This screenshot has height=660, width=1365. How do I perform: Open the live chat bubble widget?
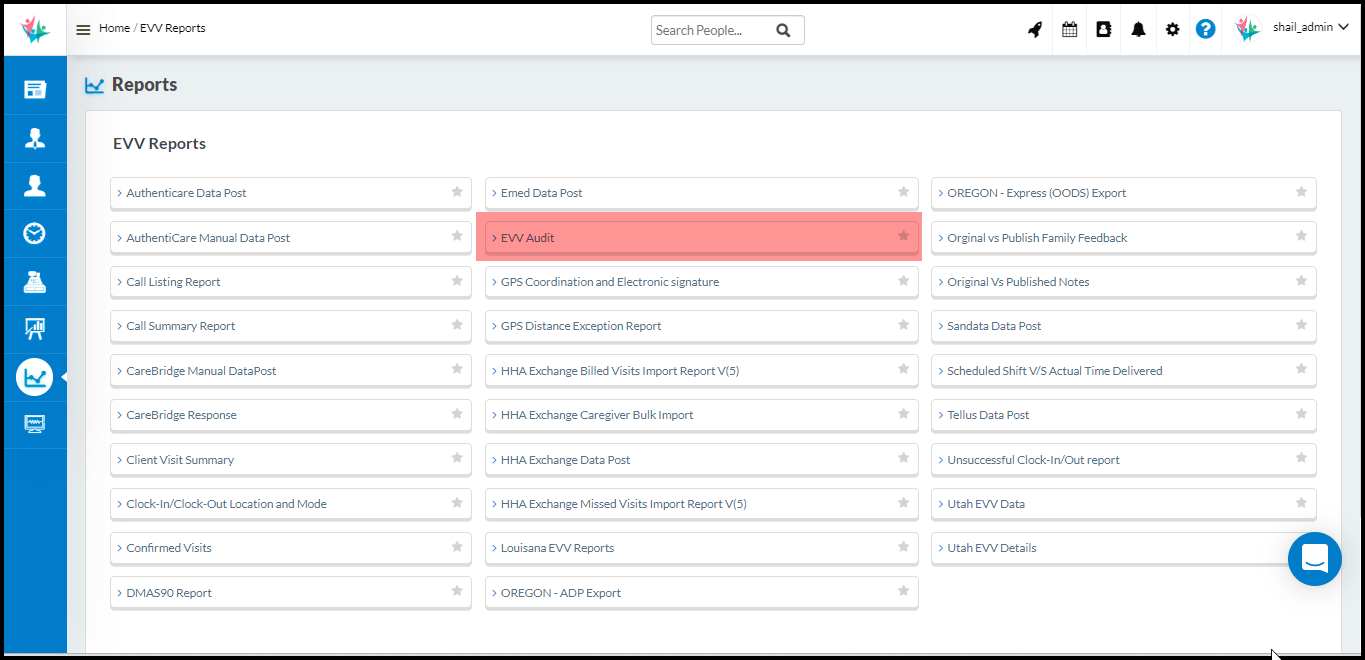1314,559
